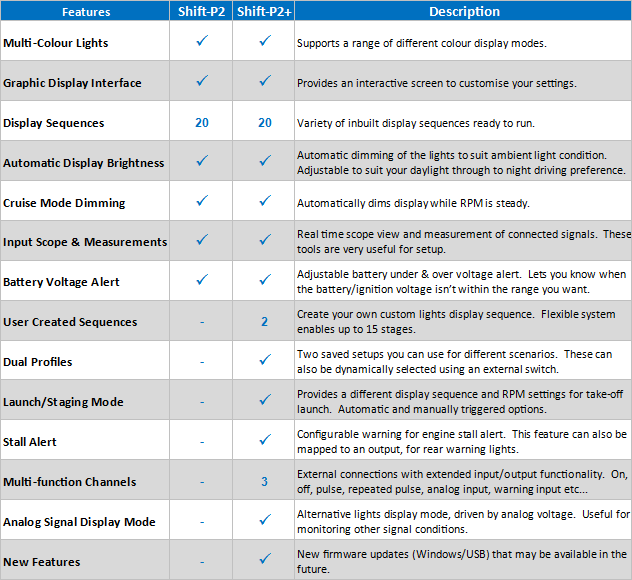Viewport: 632px width, 580px height.
Task: Click the Shift-P2+ checkmark for Analog Signal Display Mode
Action: pyautogui.click(x=265, y=520)
